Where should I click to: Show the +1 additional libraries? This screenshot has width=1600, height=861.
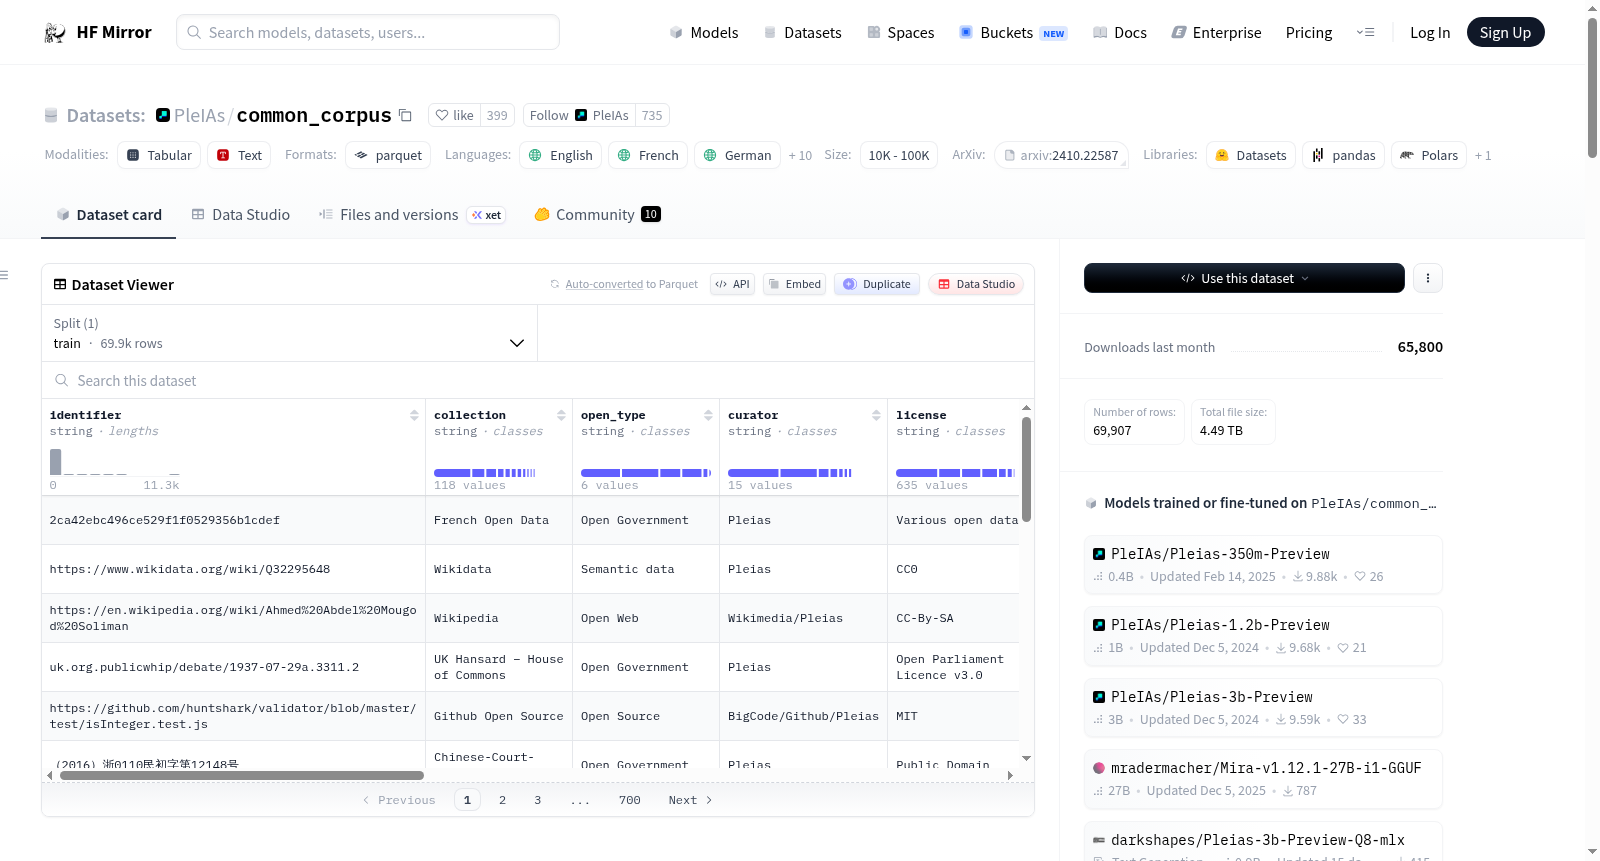[x=1483, y=156]
